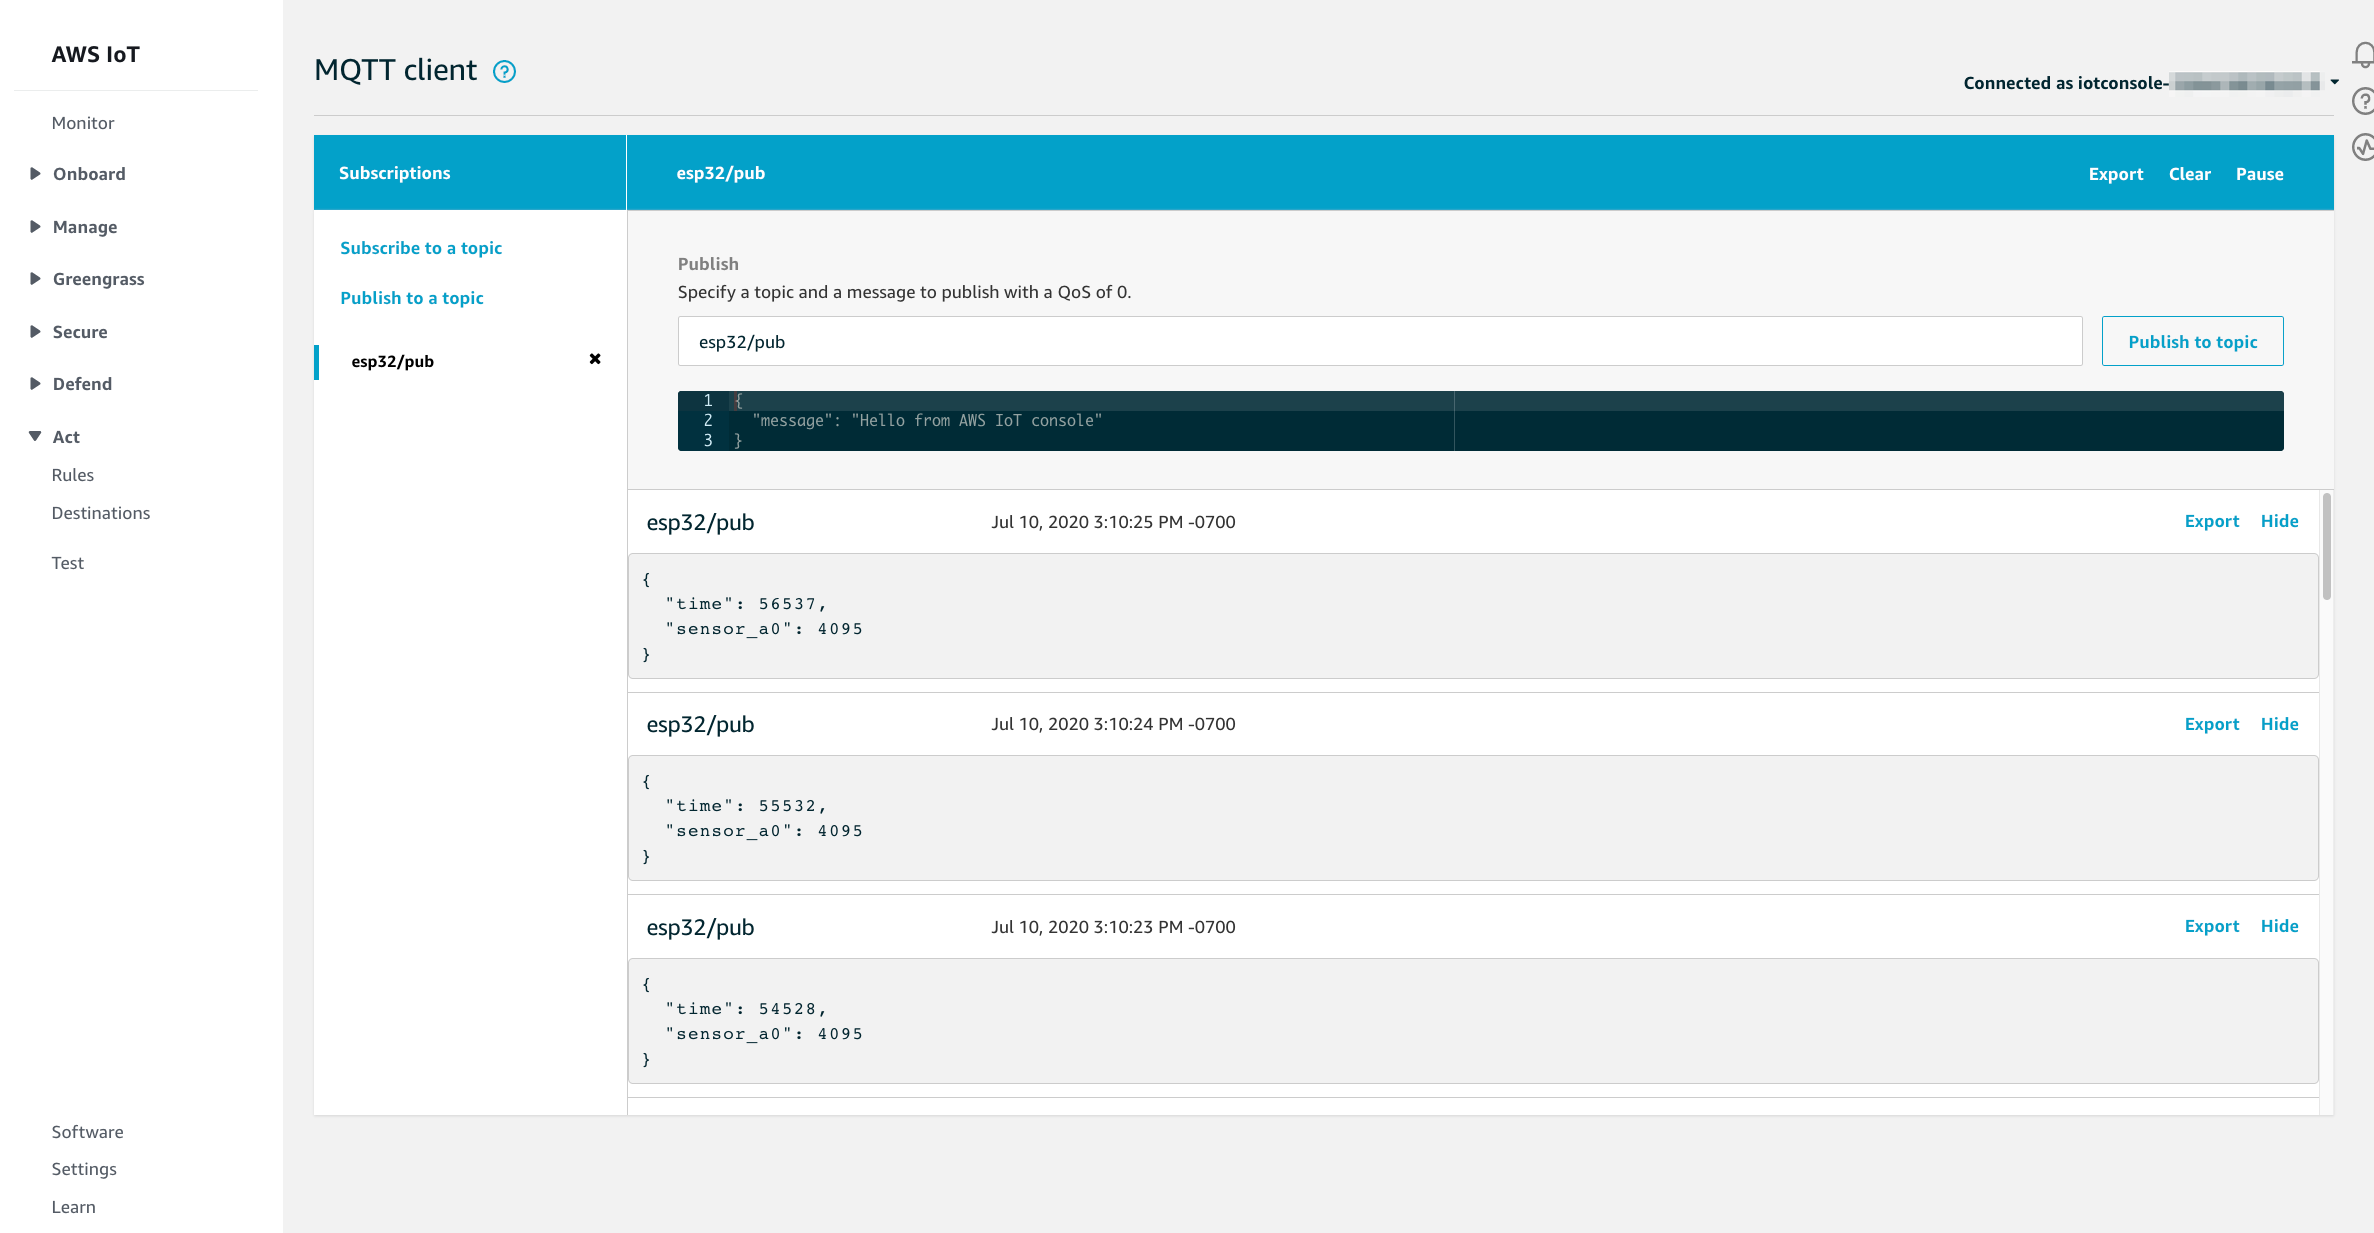This screenshot has width=2374, height=1233.
Task: Click the Subscriptions panel header
Action: [470, 173]
